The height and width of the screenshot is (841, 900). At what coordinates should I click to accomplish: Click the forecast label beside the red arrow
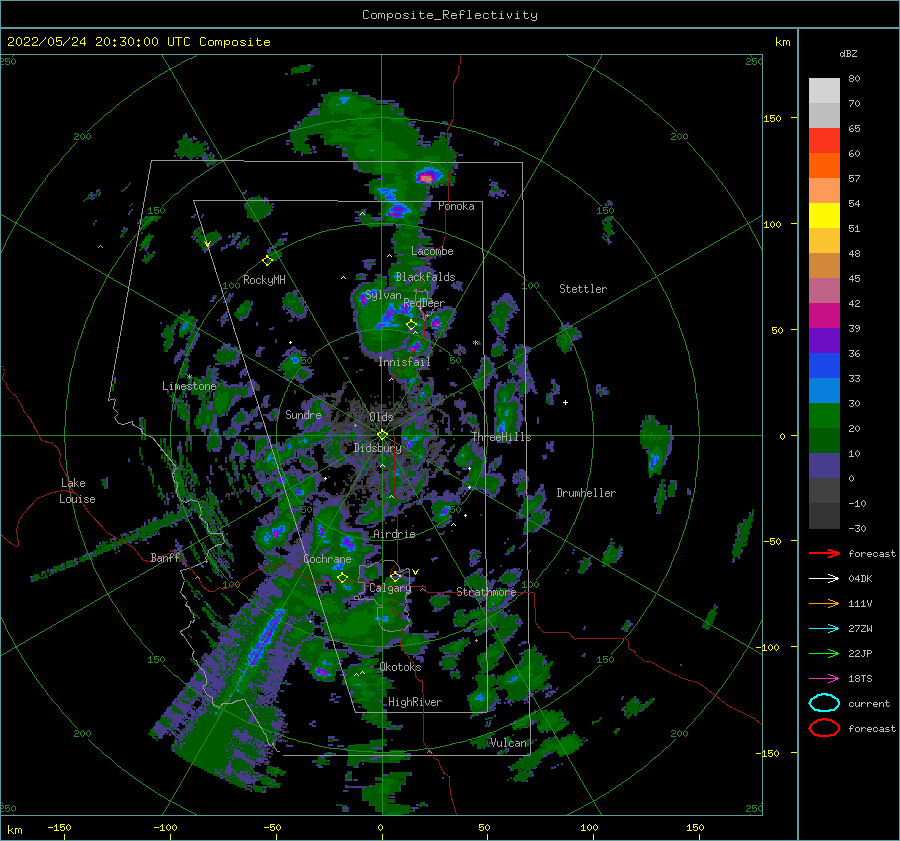point(872,554)
